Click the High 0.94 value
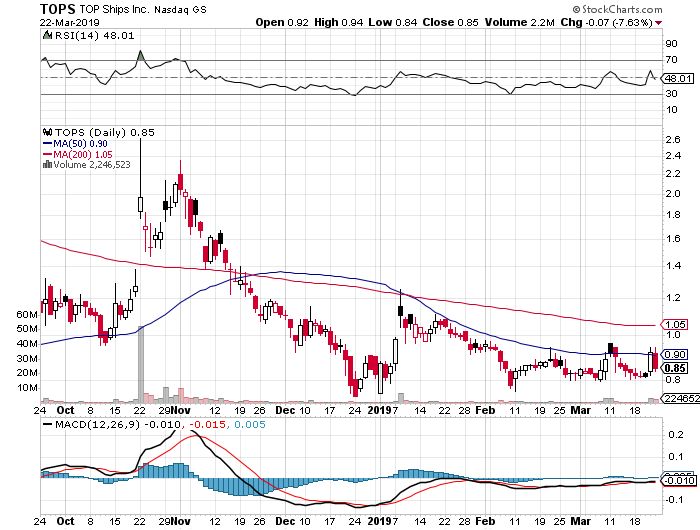 (x=338, y=22)
